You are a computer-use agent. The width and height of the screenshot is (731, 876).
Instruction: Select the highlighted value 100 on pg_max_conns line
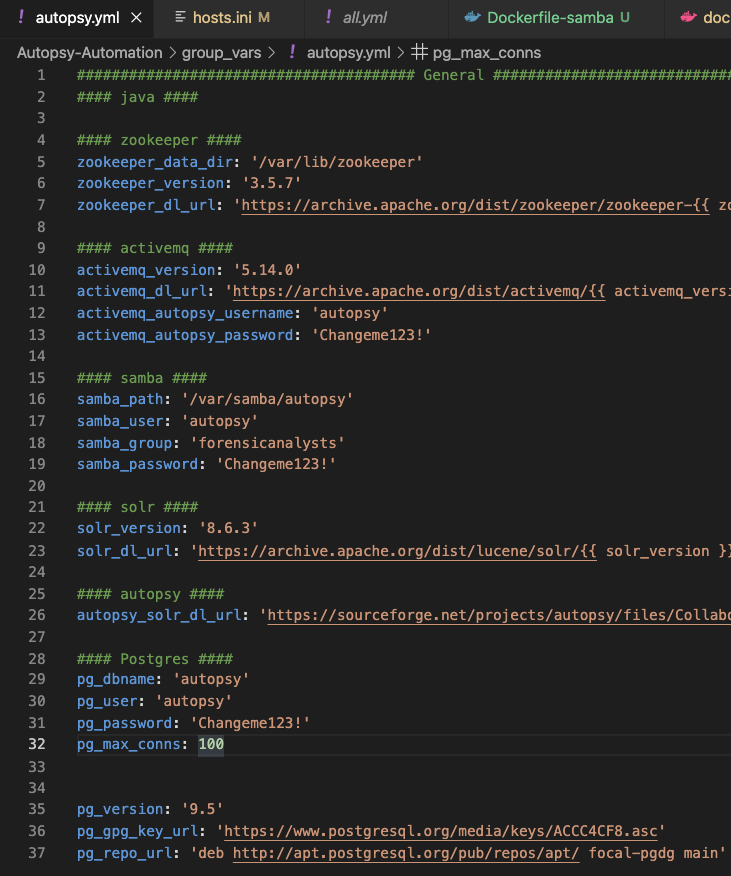[x=210, y=744]
